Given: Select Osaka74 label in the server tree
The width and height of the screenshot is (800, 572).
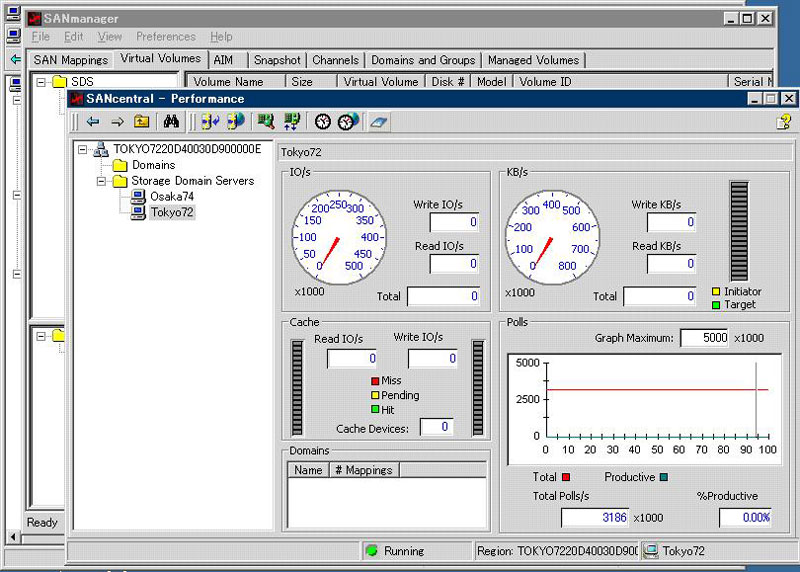Looking at the screenshot, I should click(172, 196).
